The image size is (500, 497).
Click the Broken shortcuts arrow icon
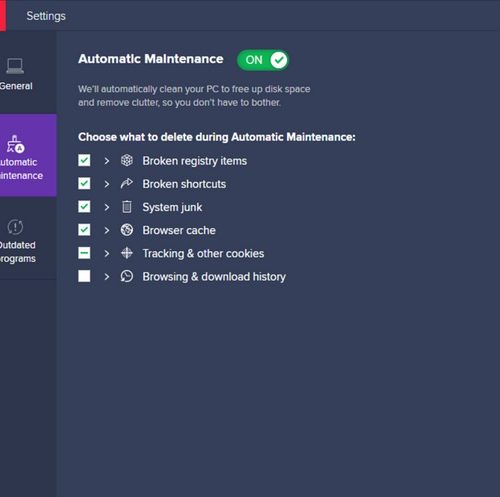tap(127, 184)
